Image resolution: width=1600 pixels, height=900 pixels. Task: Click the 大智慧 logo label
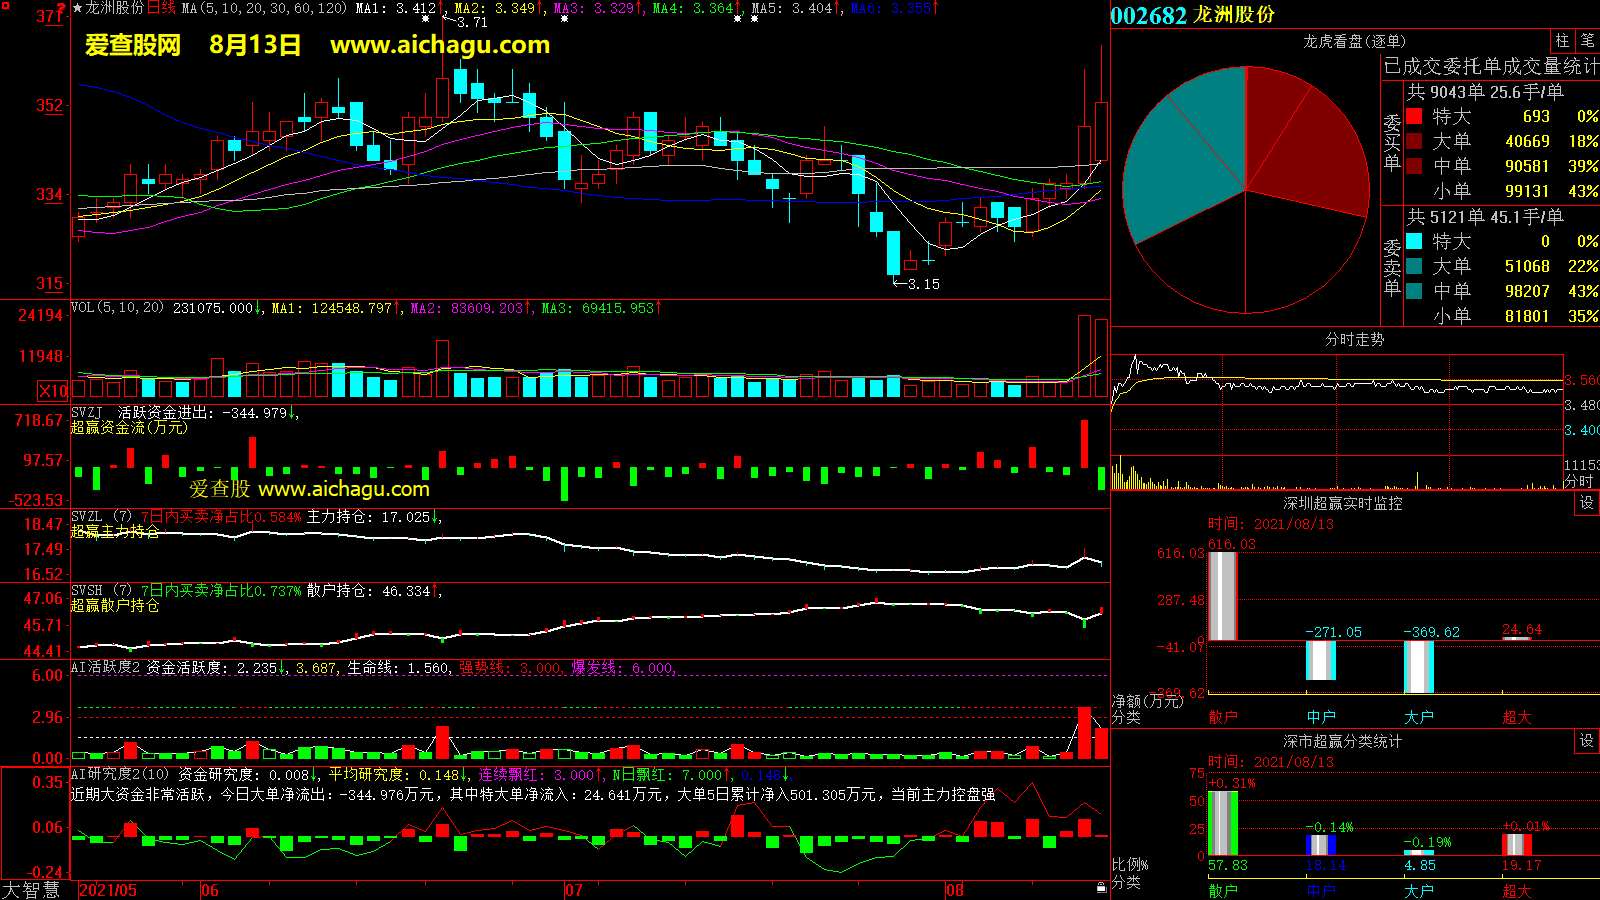(31, 890)
